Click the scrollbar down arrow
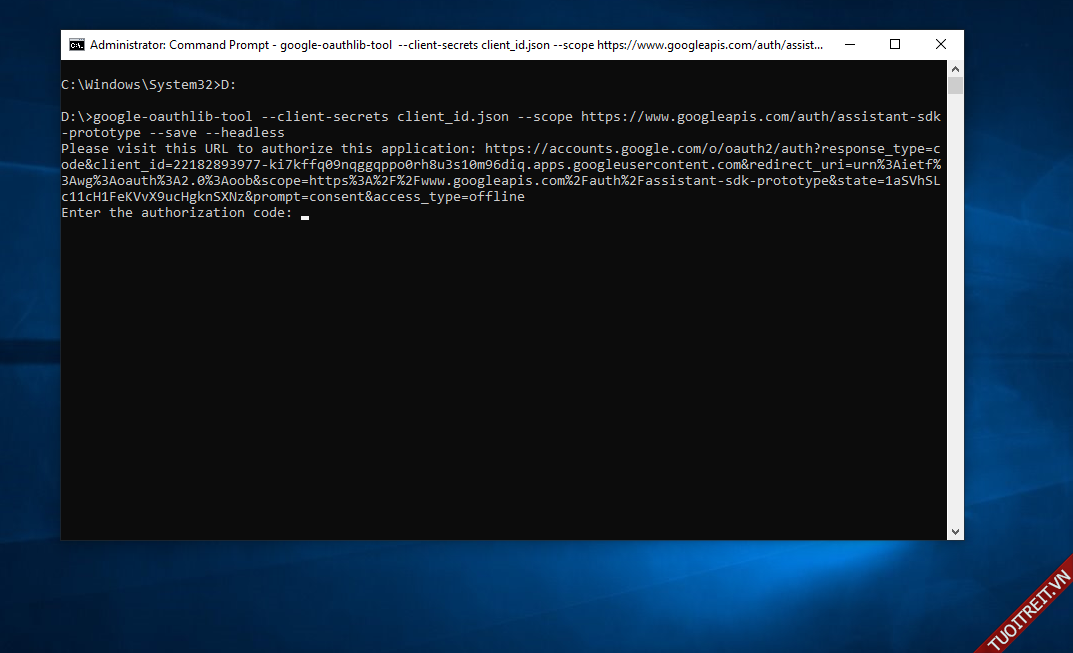 [x=955, y=532]
